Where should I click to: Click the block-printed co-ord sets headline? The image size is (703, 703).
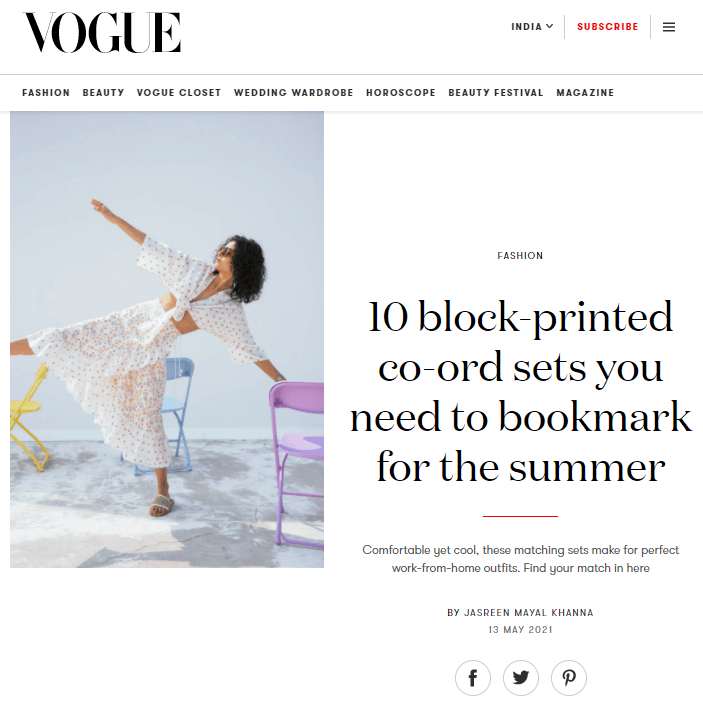pos(520,392)
